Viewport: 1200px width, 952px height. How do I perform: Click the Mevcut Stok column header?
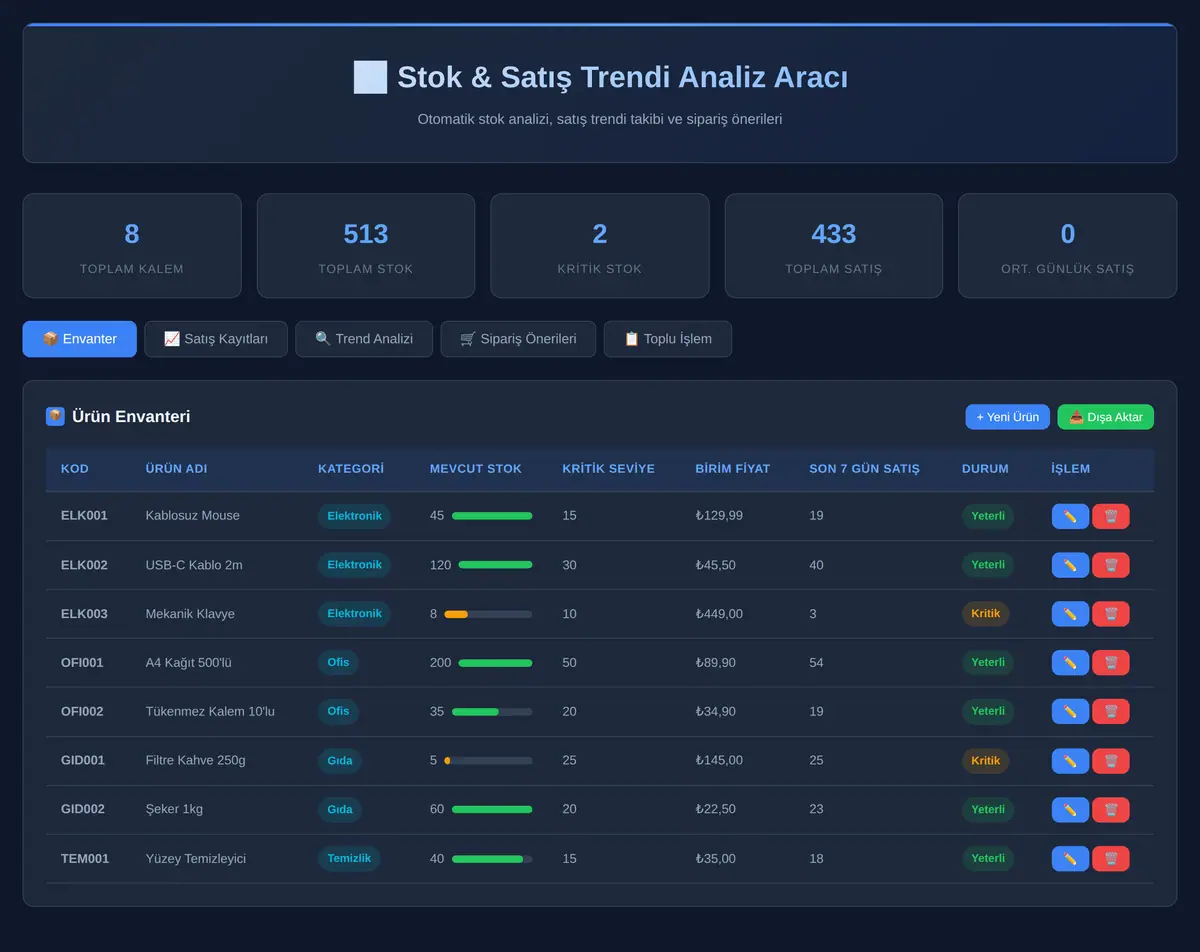pyautogui.click(x=476, y=469)
